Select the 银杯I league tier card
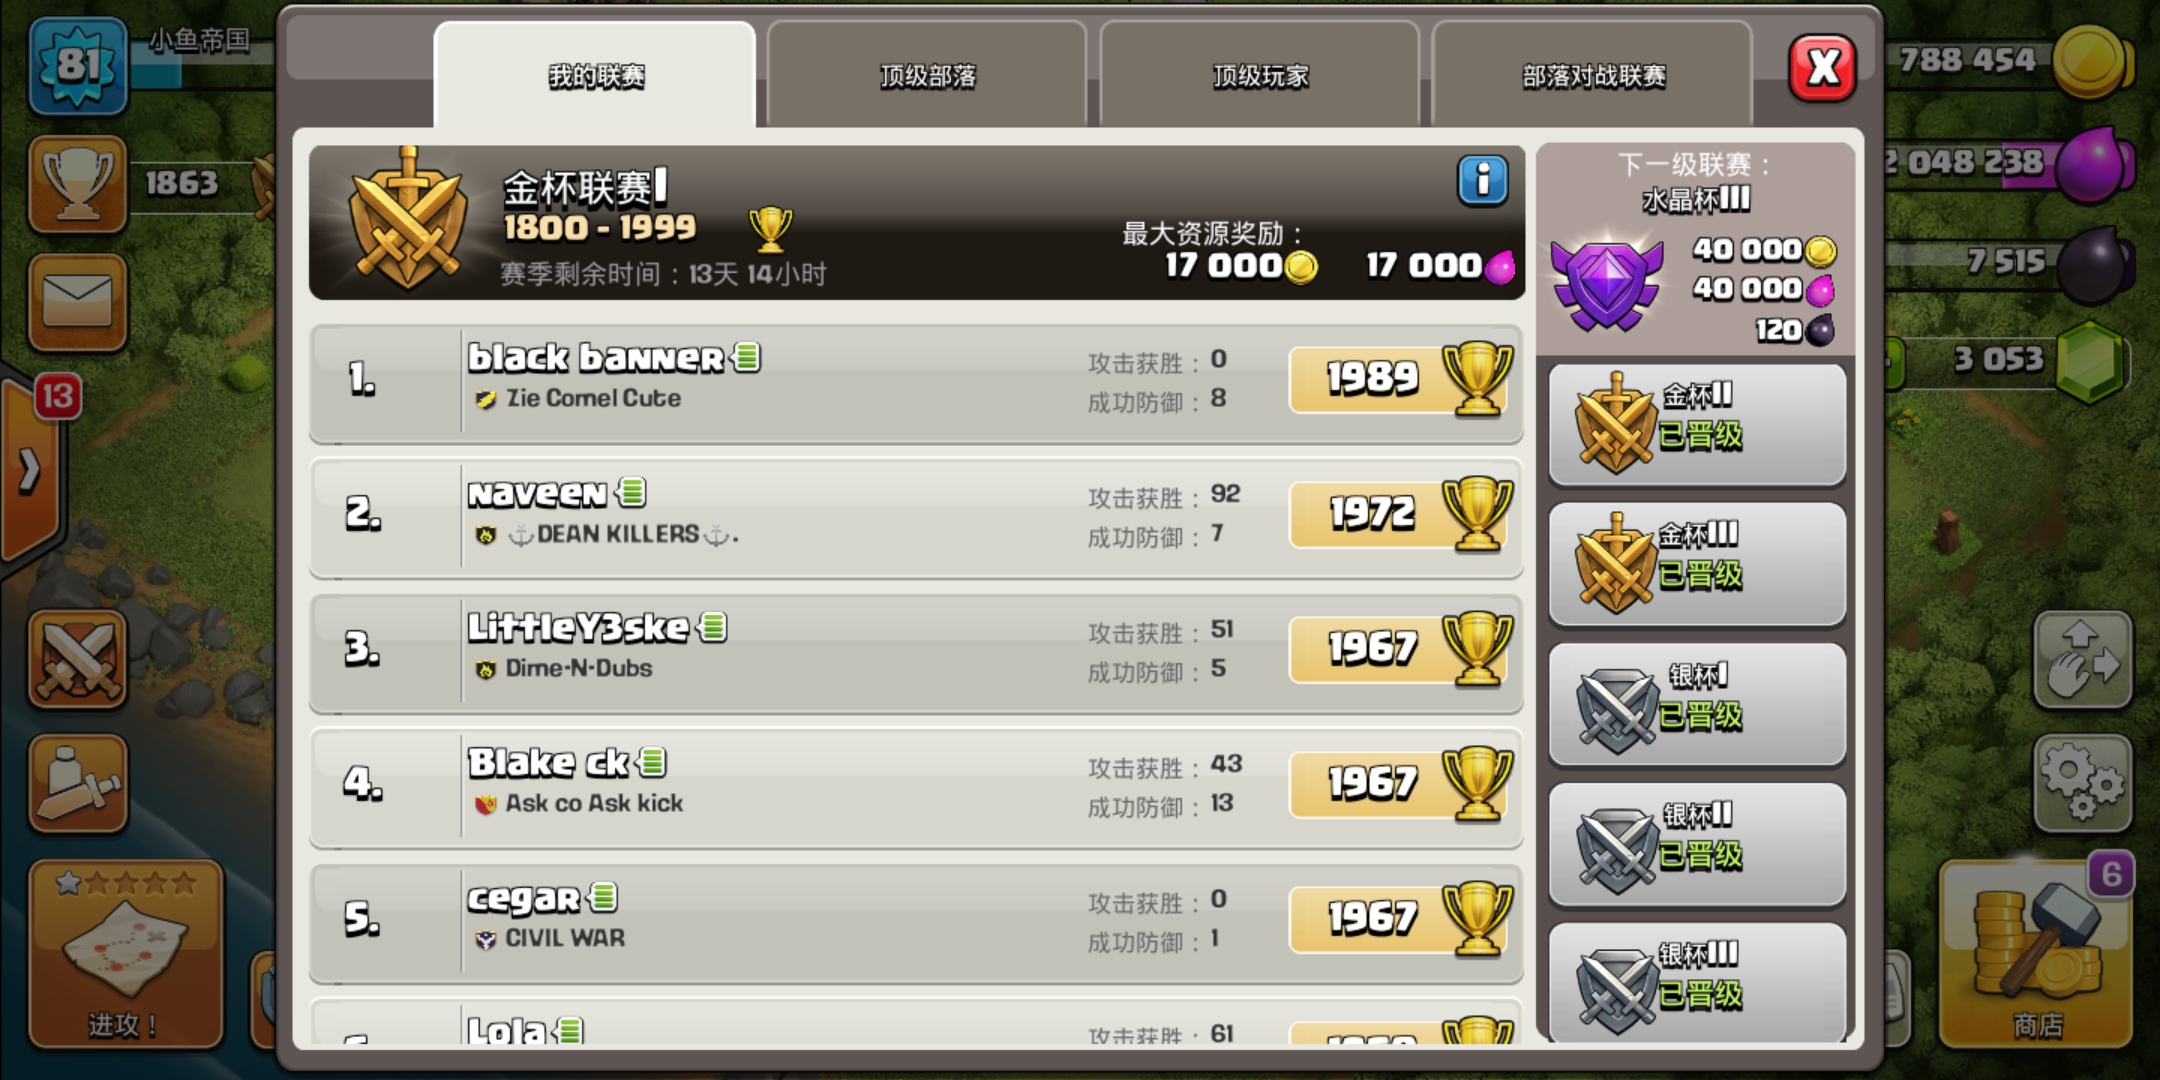Screen dimensions: 2160x1080 tap(1697, 705)
